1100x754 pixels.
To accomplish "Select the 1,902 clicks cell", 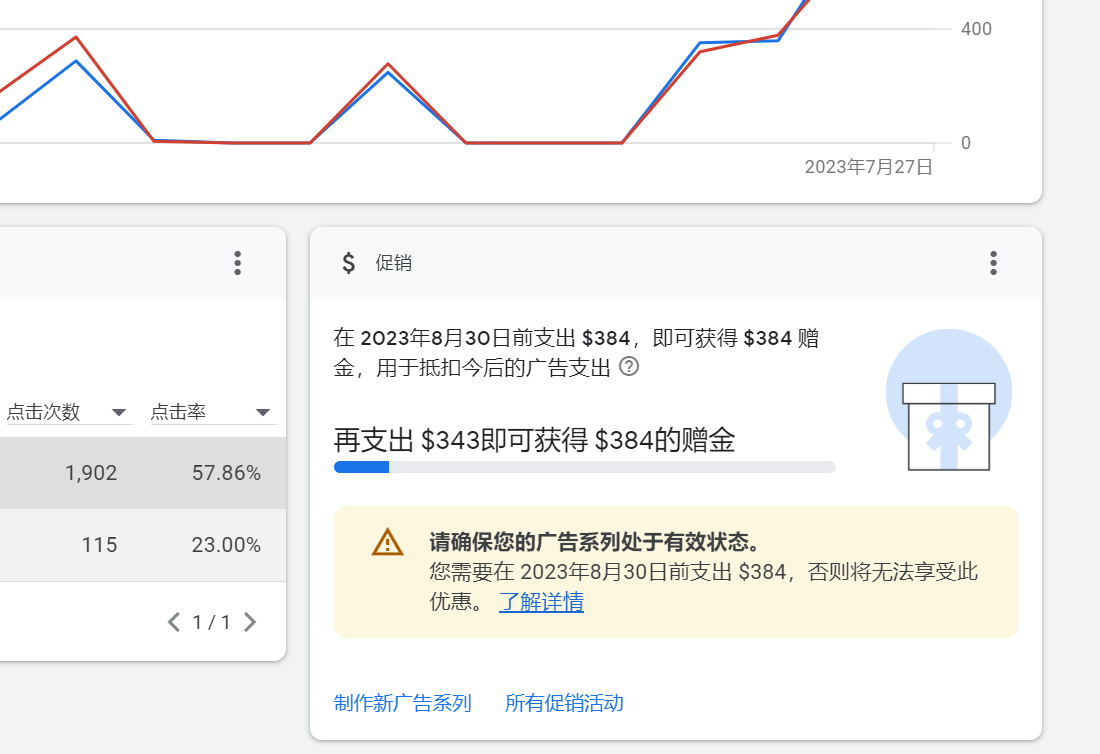I will pos(91,473).
